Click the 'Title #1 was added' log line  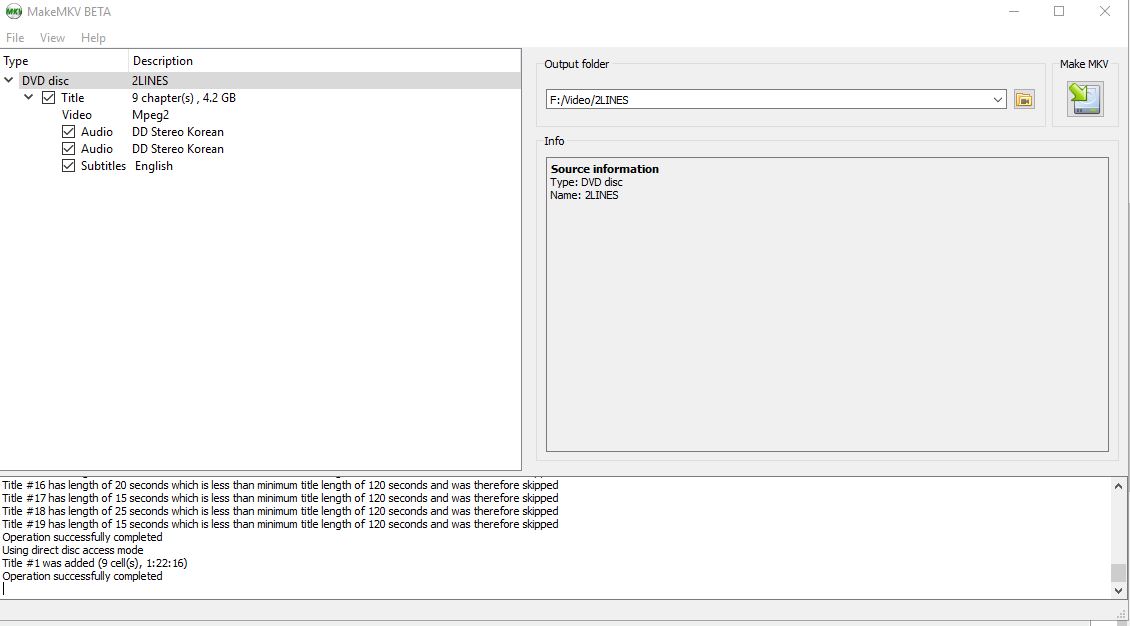tap(94, 563)
